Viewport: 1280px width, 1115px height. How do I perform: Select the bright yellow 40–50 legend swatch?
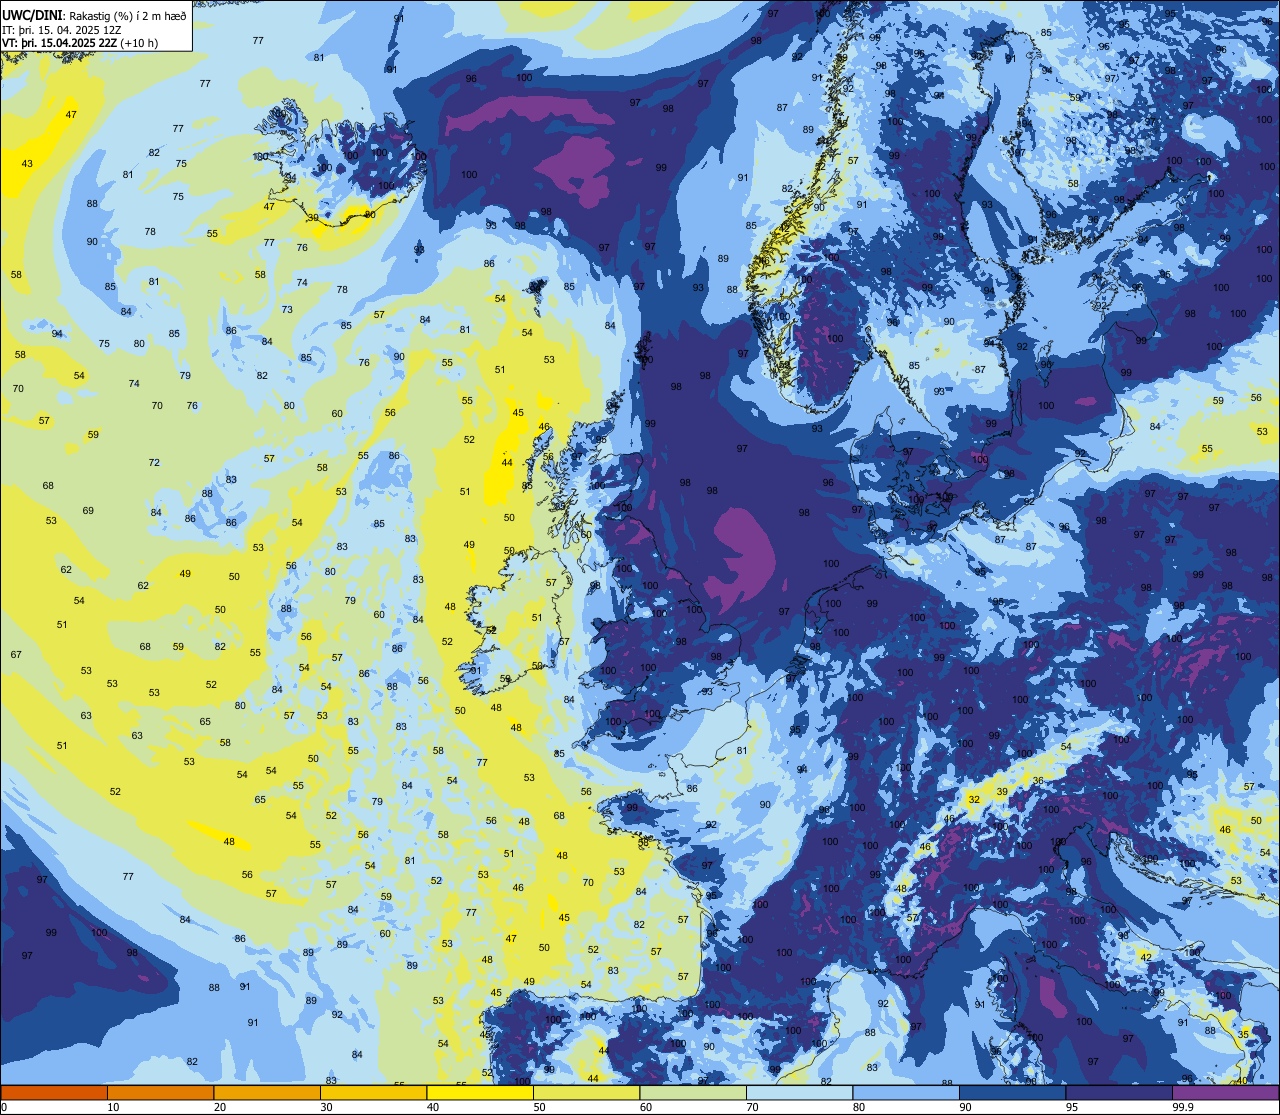click(x=480, y=1092)
